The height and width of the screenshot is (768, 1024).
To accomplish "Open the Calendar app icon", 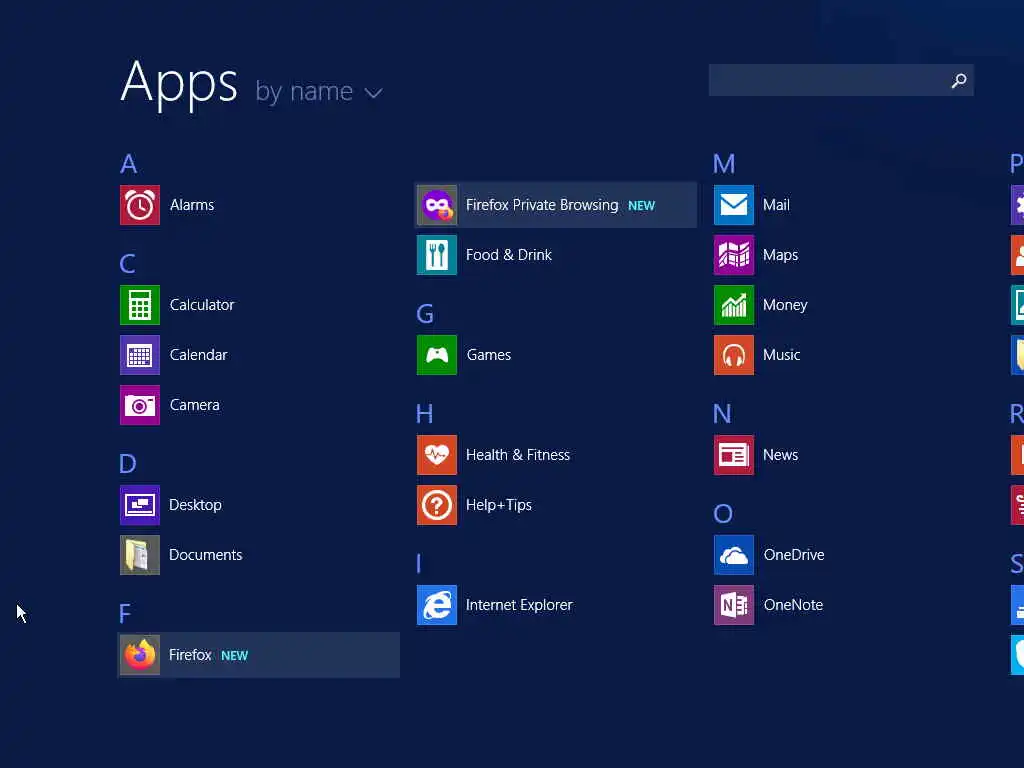I will [x=140, y=355].
